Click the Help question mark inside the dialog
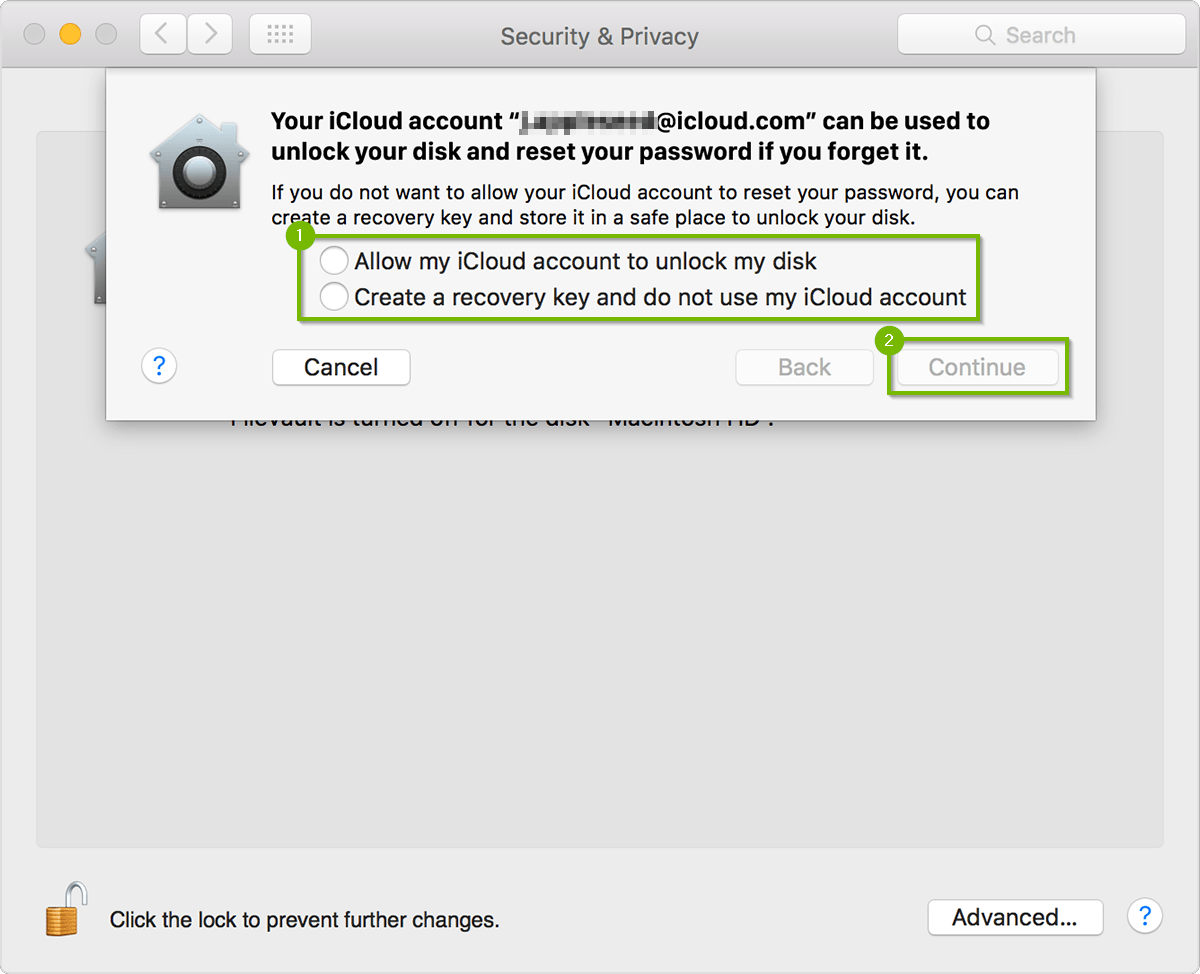 159,366
